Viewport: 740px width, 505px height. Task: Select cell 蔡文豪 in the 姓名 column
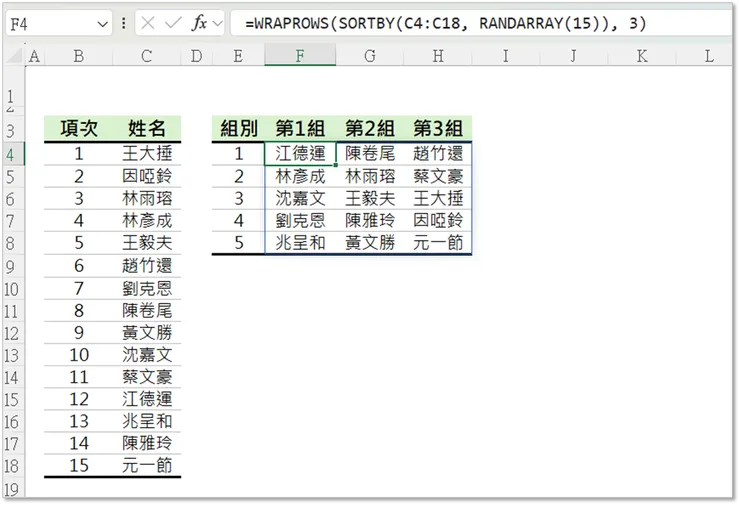coord(147,377)
